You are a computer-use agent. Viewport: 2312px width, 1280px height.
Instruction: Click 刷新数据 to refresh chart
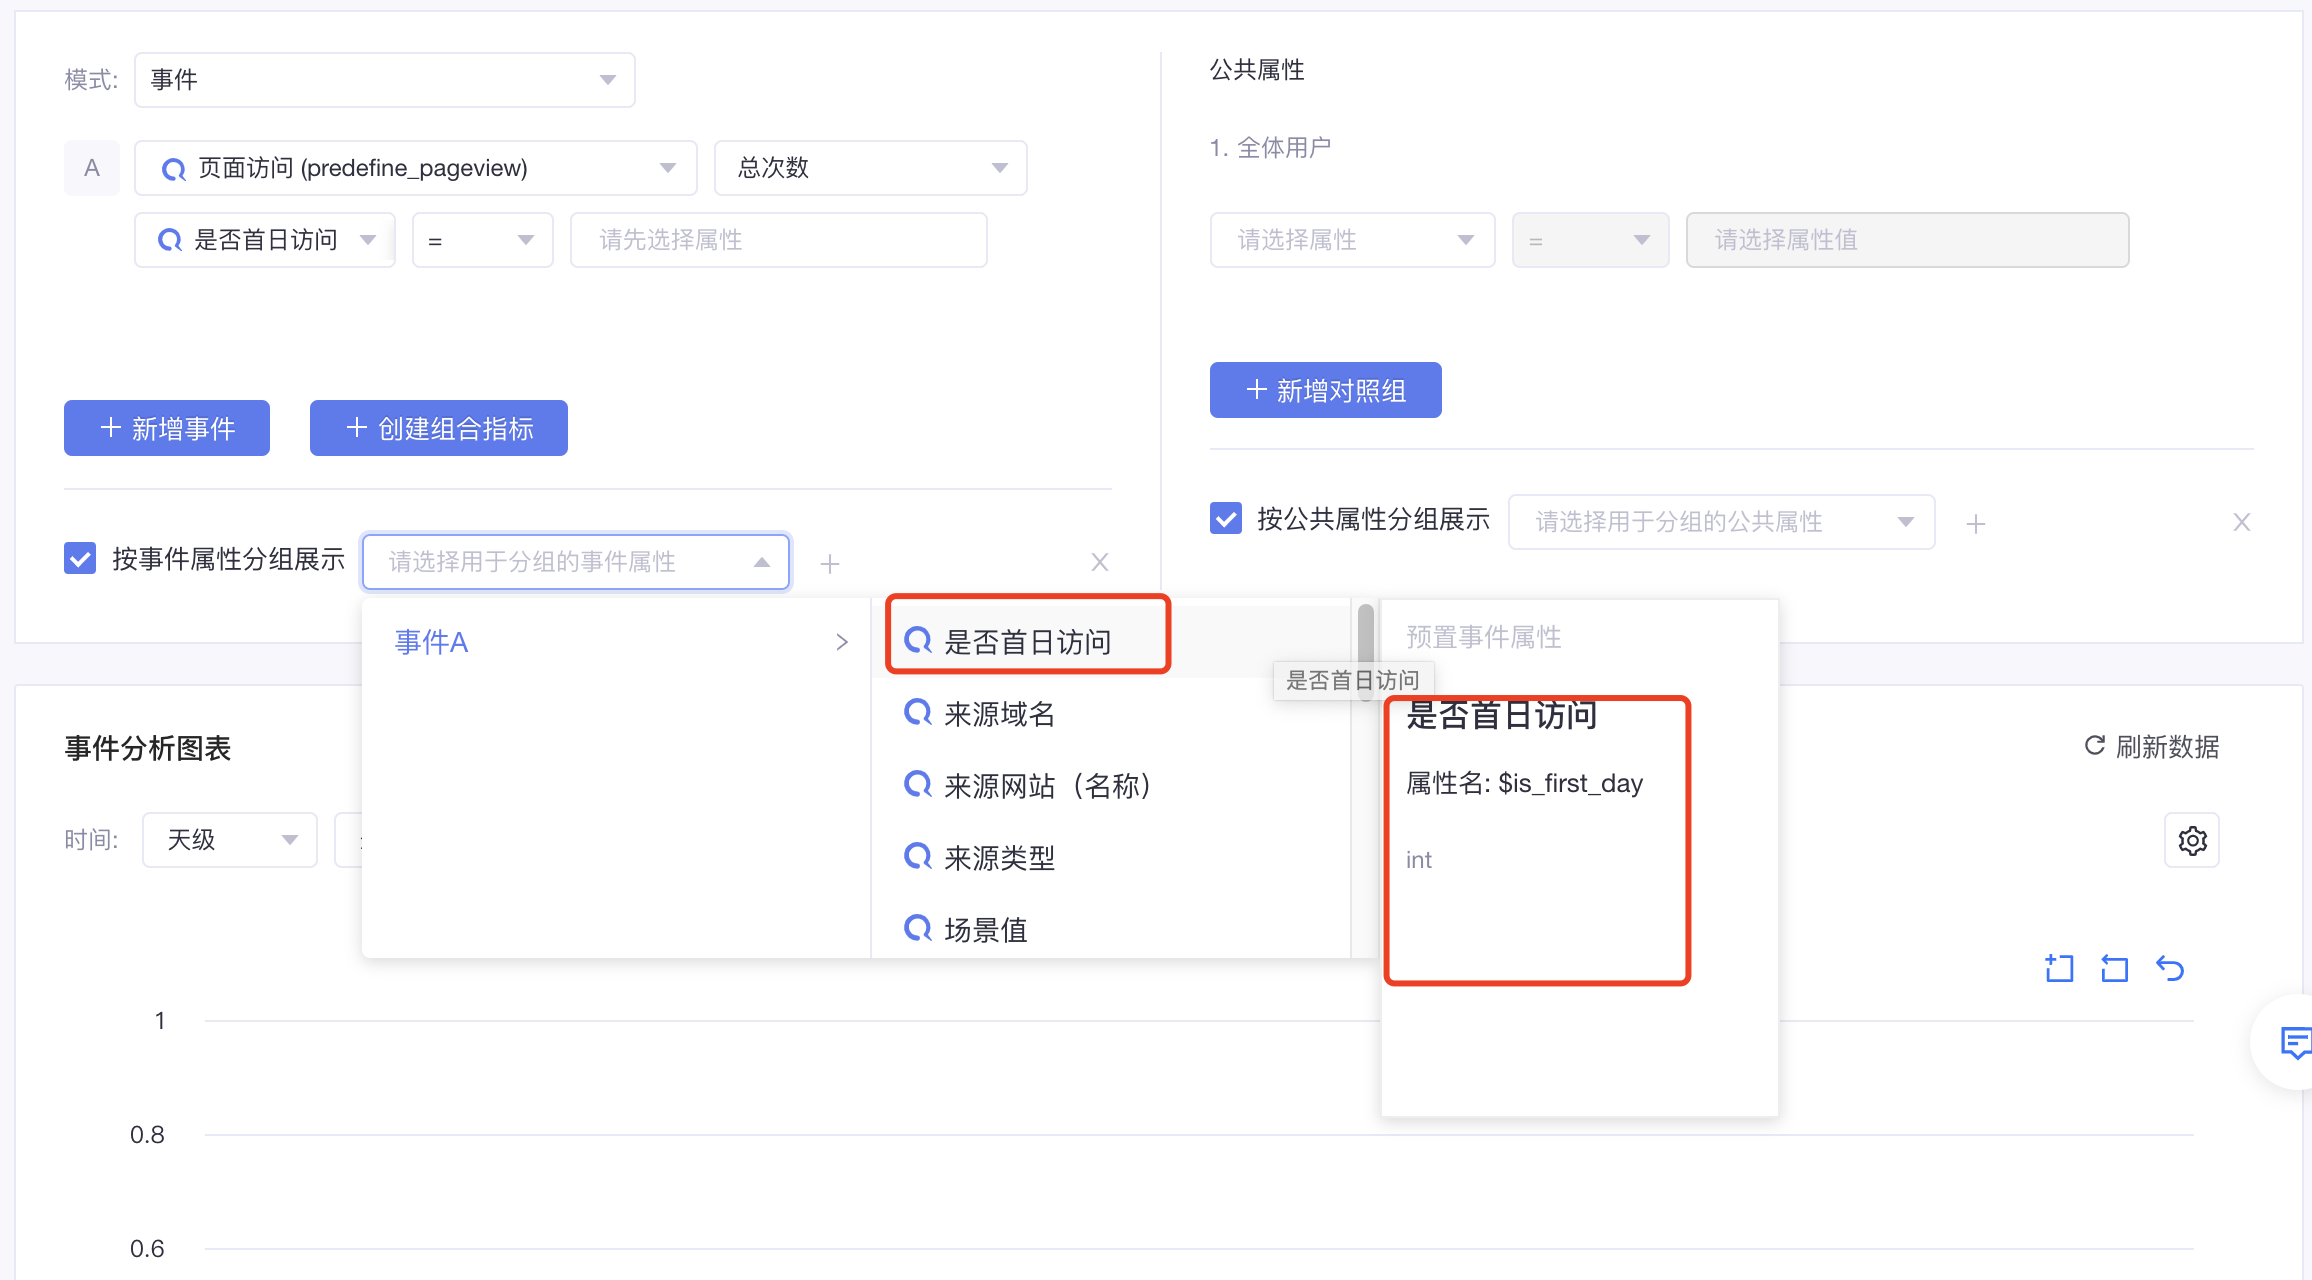(2152, 747)
